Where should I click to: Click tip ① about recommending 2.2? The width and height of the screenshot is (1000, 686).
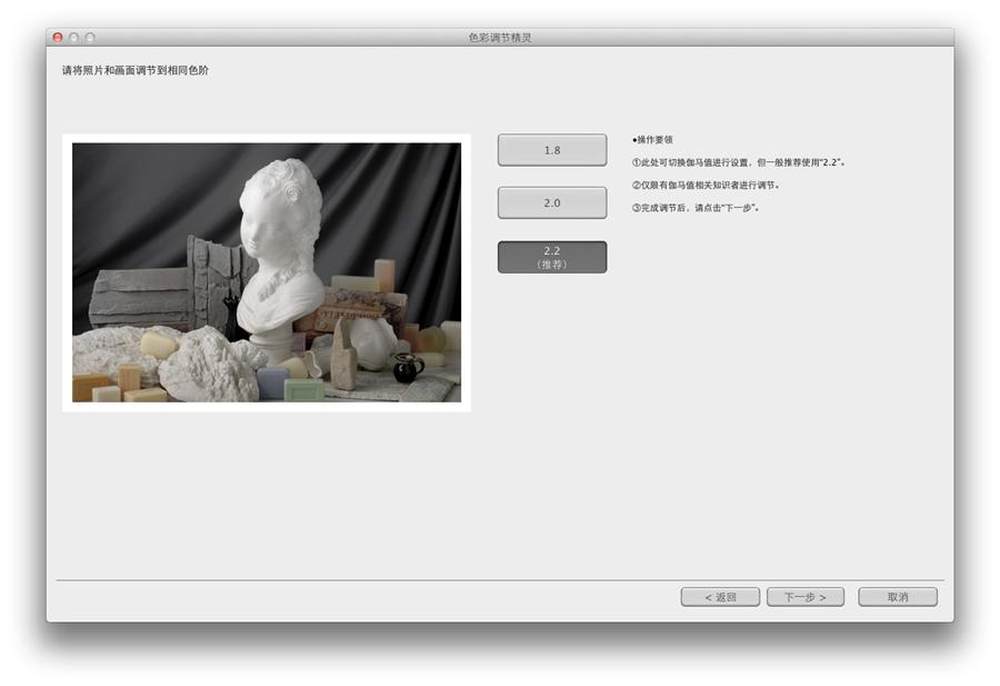coord(739,163)
